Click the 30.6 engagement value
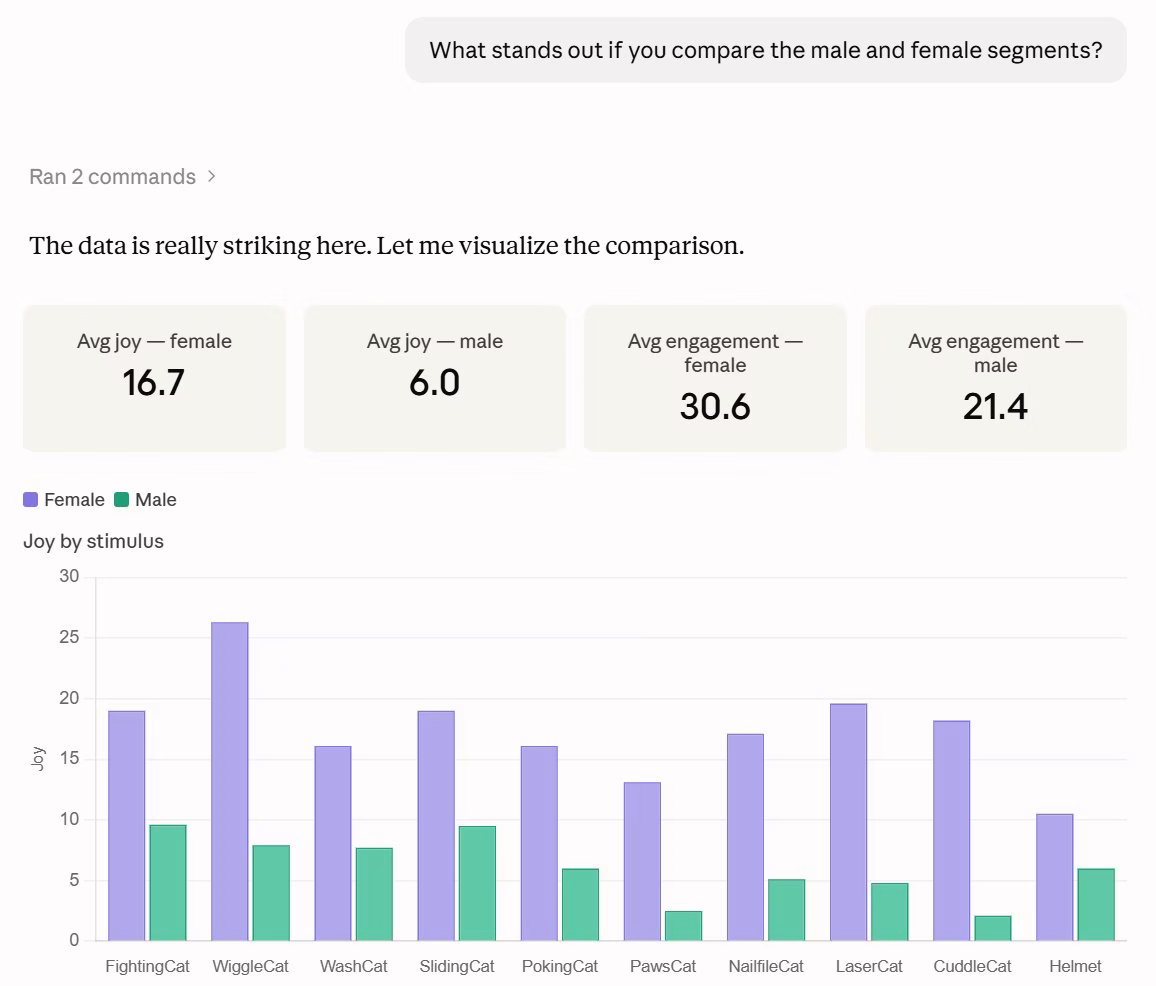Image resolution: width=1156 pixels, height=986 pixels. click(x=715, y=406)
